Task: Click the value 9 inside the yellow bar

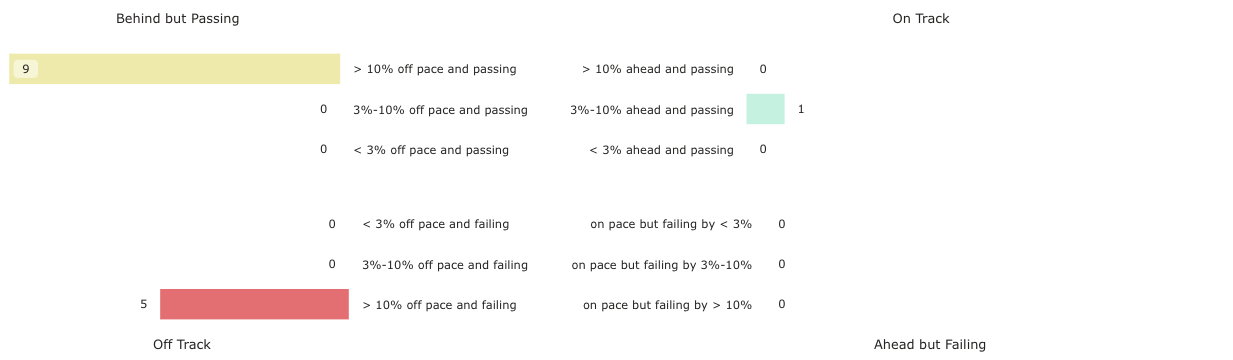Action: point(26,69)
